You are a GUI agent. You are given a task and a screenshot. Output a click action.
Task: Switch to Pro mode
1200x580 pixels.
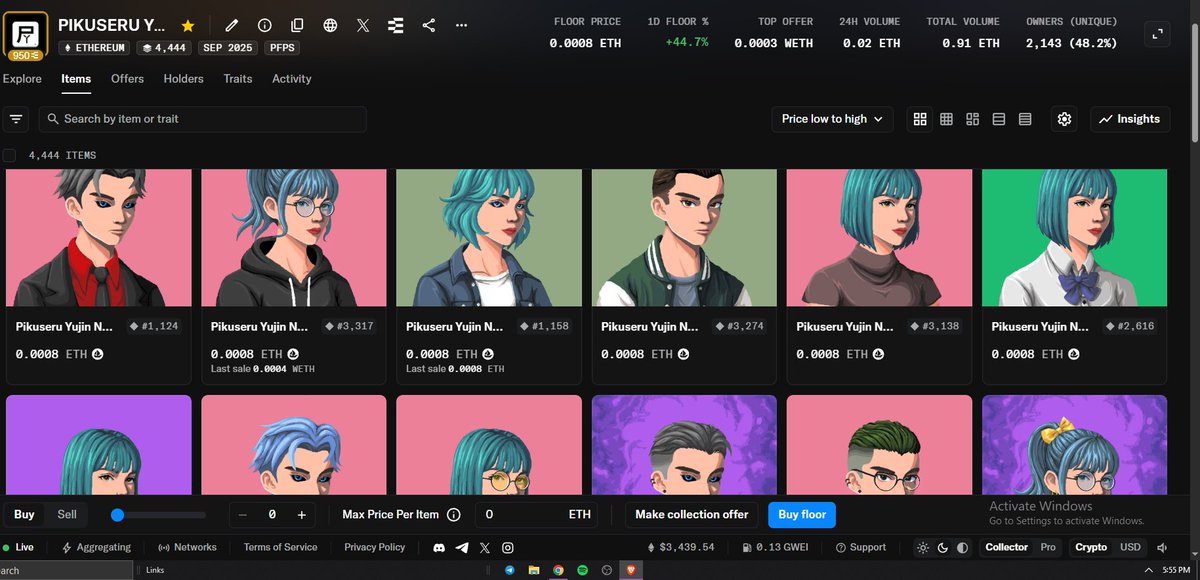[1048, 548]
